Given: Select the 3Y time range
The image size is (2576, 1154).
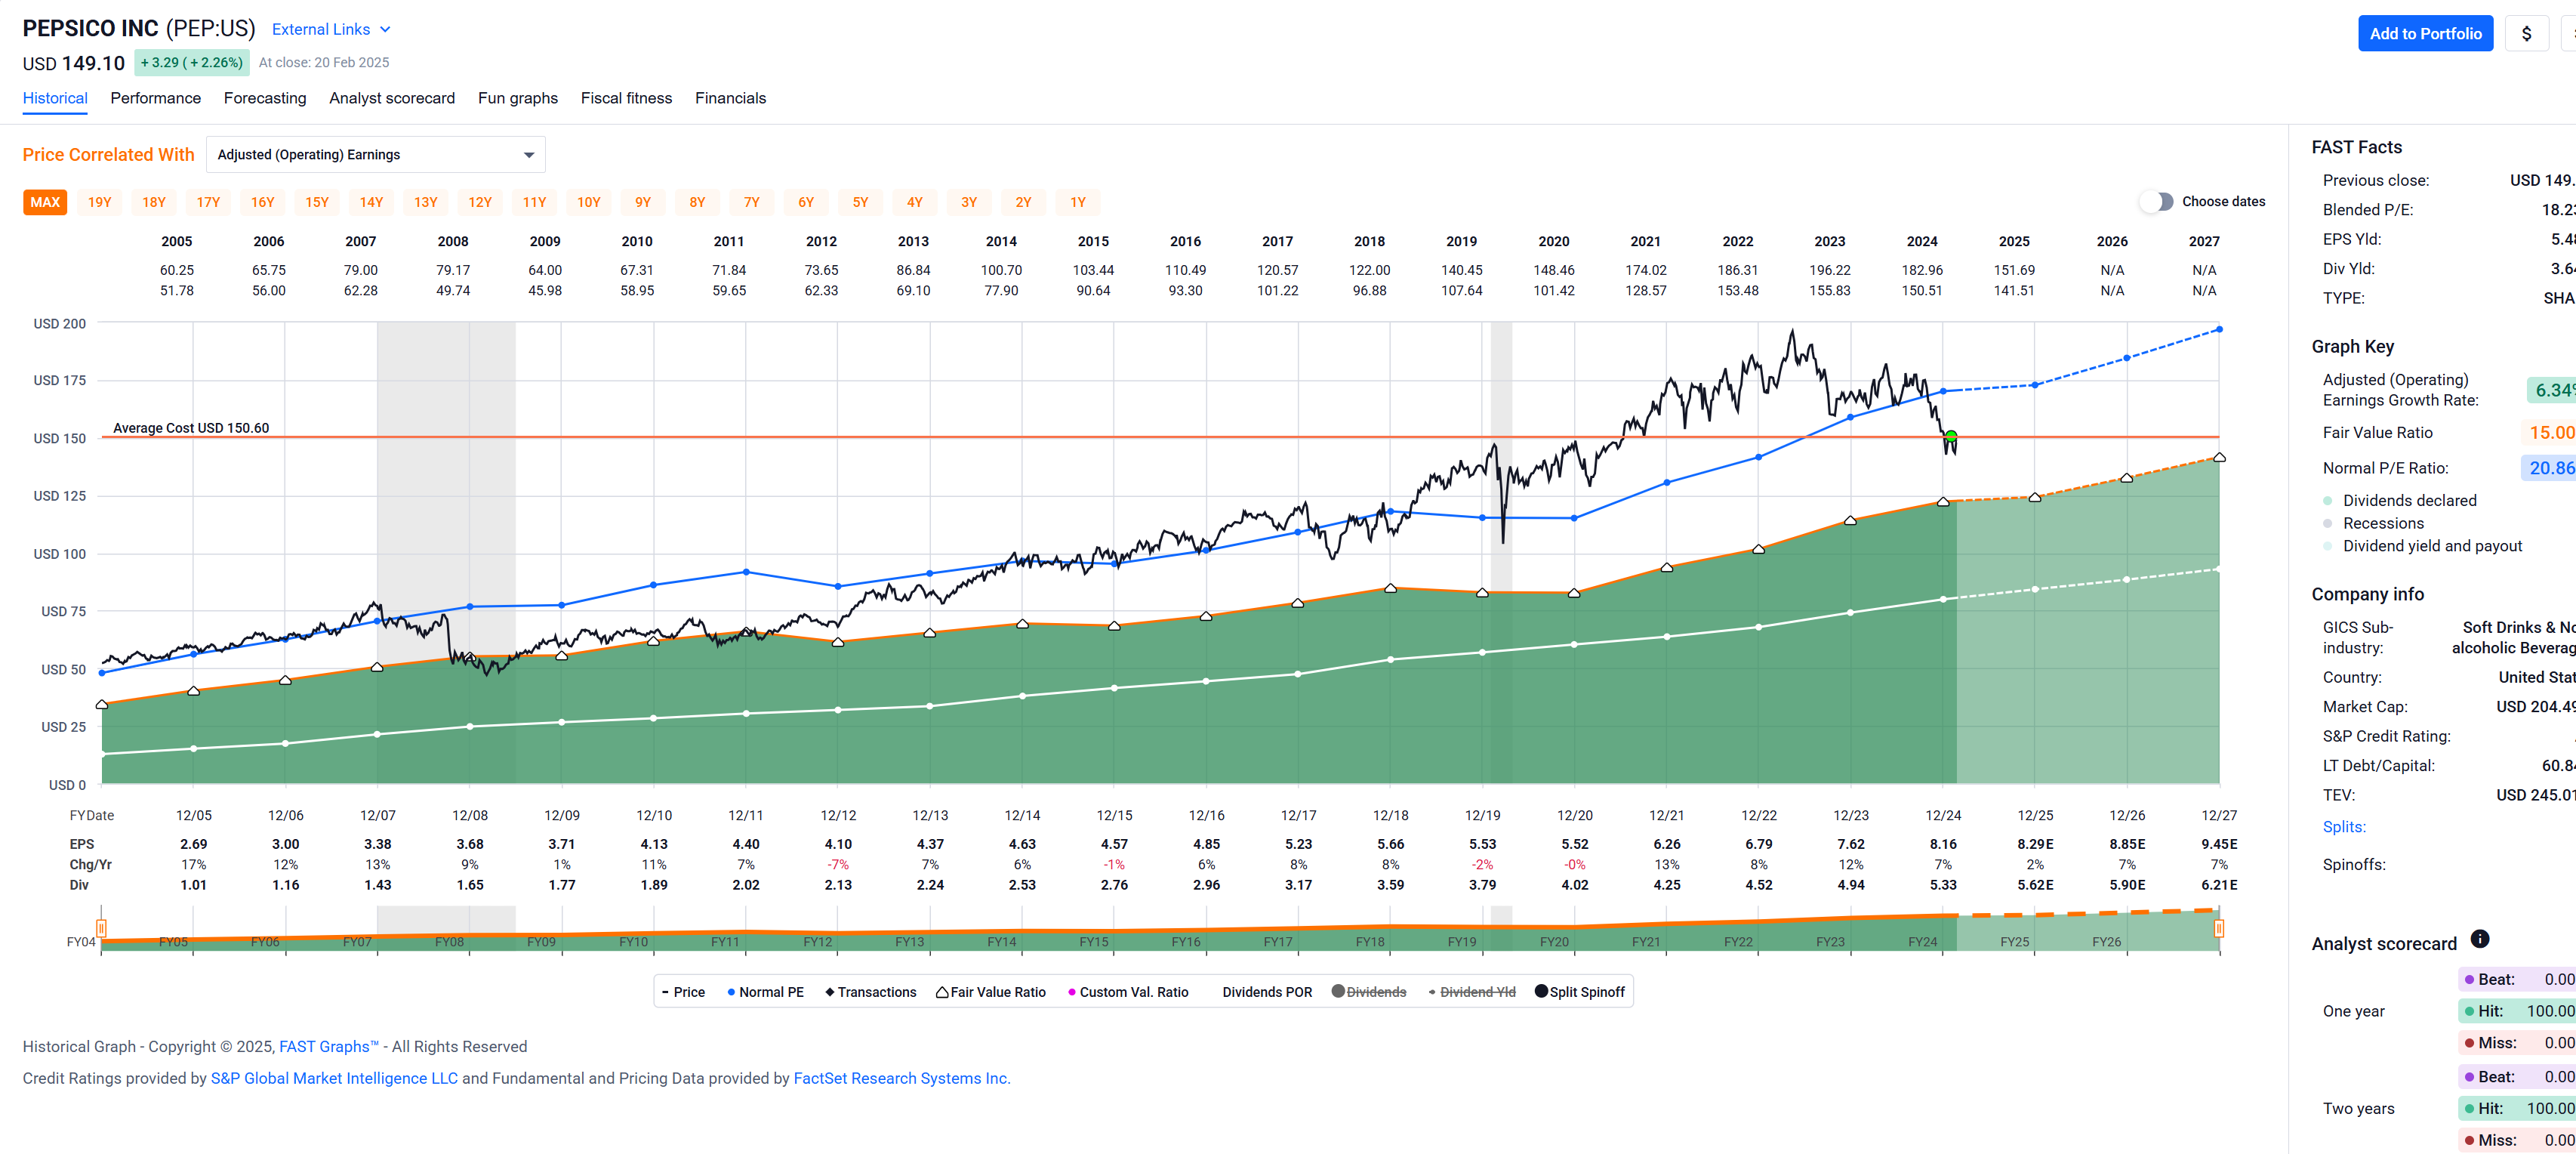Looking at the screenshot, I should 969,202.
